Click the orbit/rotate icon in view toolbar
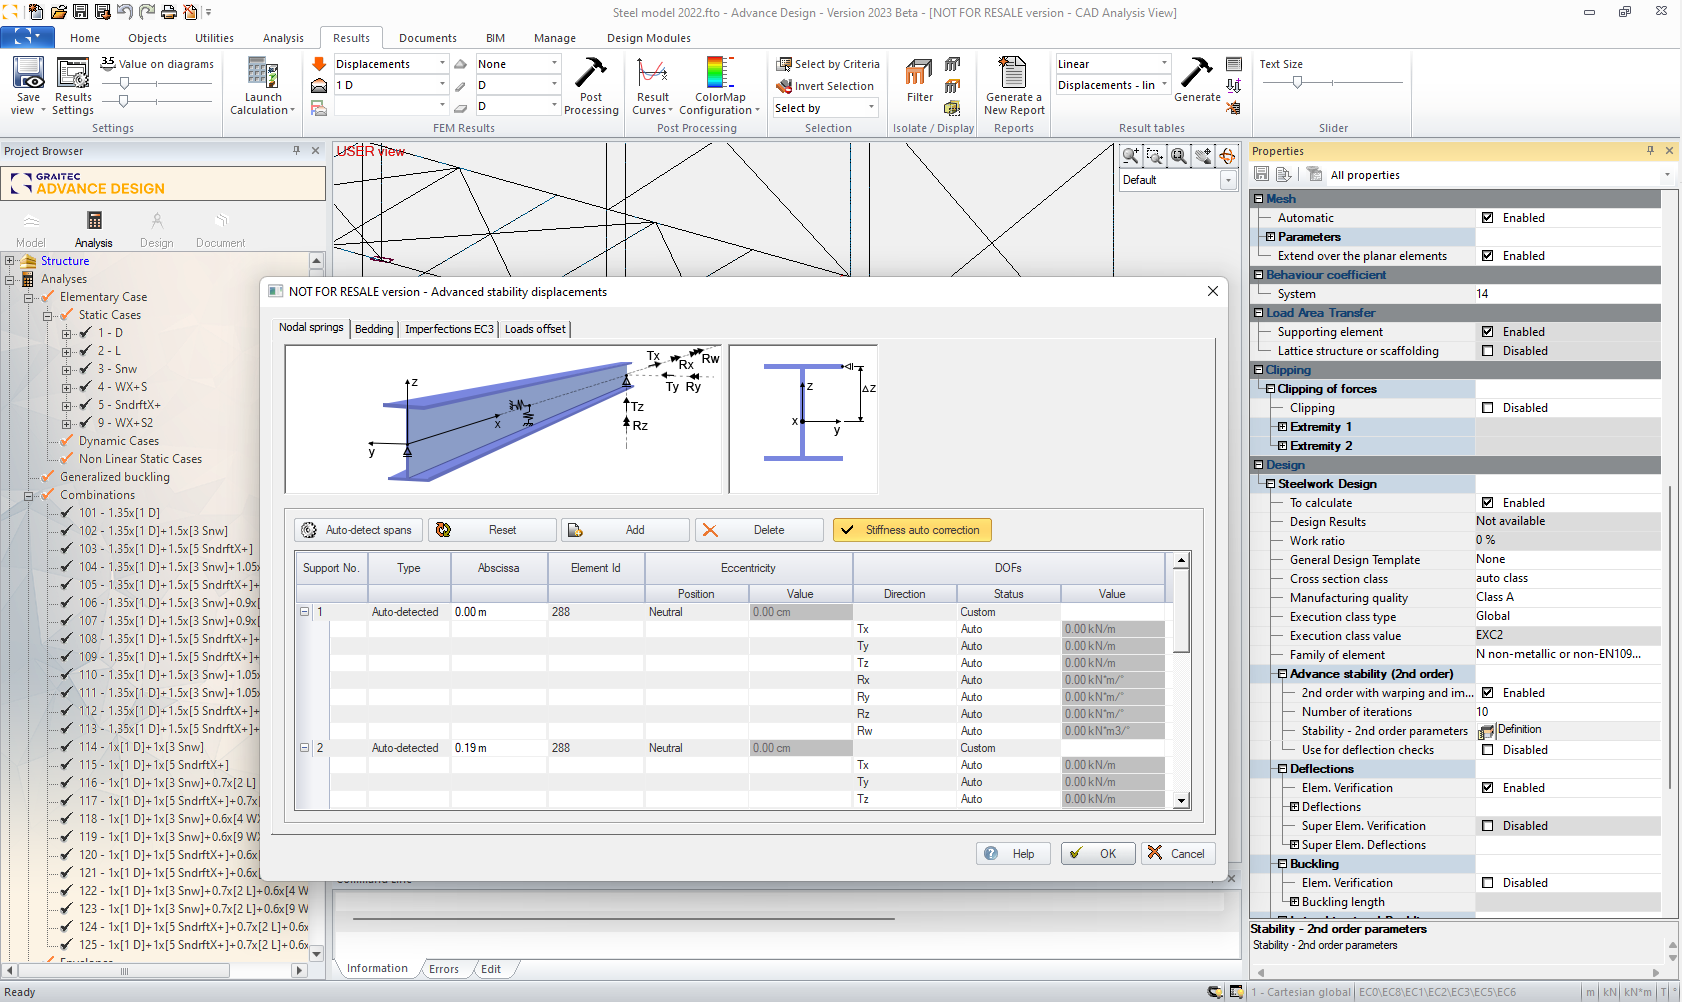Viewport: 1682px width, 1002px height. coord(1228,156)
